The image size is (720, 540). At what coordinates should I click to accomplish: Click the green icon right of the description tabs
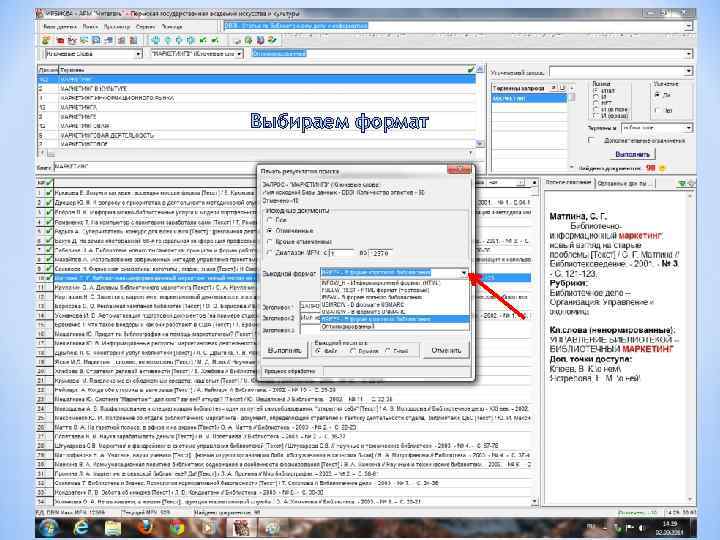point(682,183)
